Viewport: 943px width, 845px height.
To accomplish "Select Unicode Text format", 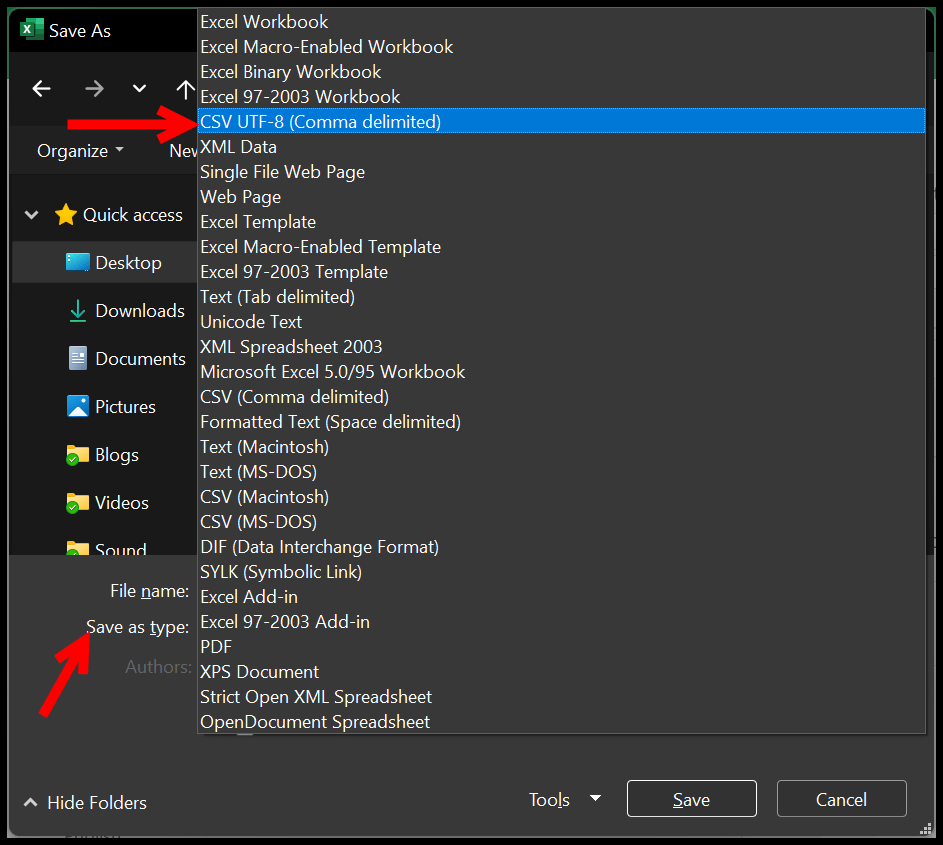I will click(561, 322).
